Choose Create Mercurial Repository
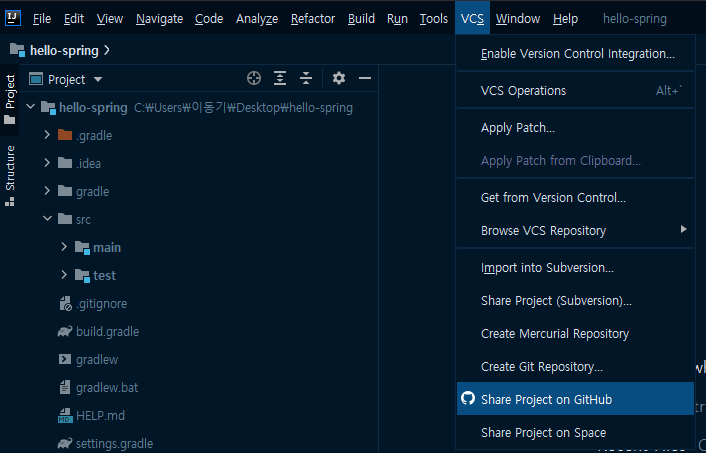This screenshot has height=453, width=706. pos(575,334)
